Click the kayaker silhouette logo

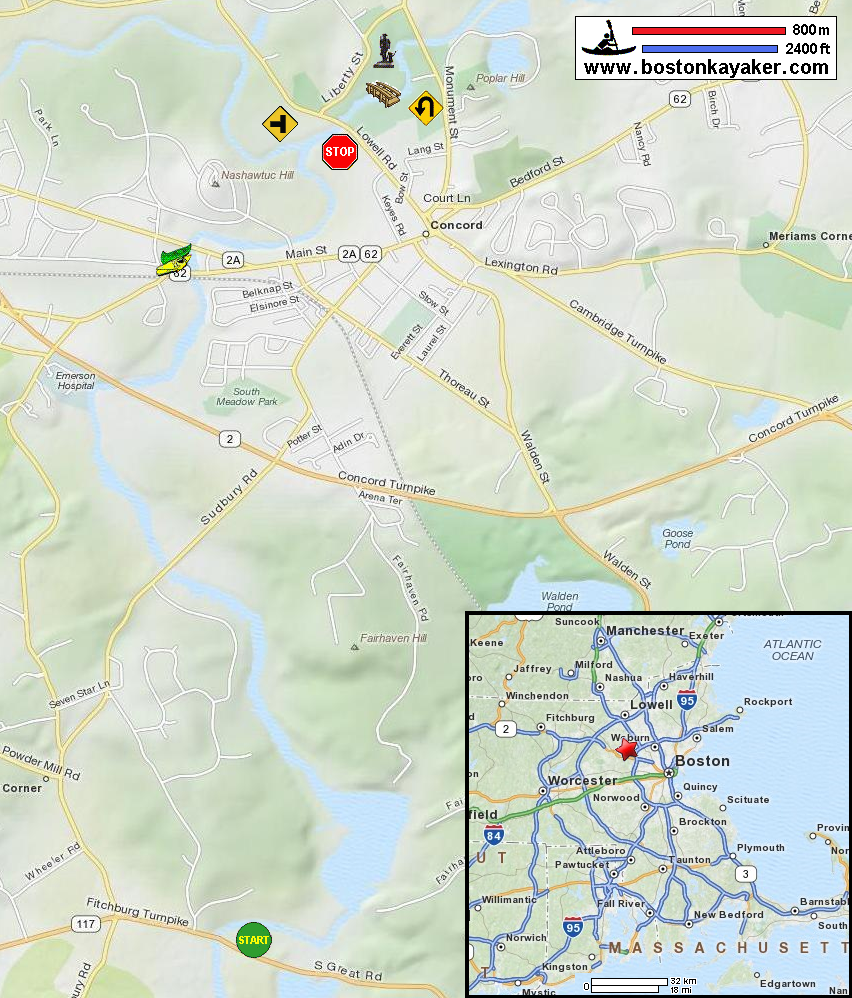point(608,38)
